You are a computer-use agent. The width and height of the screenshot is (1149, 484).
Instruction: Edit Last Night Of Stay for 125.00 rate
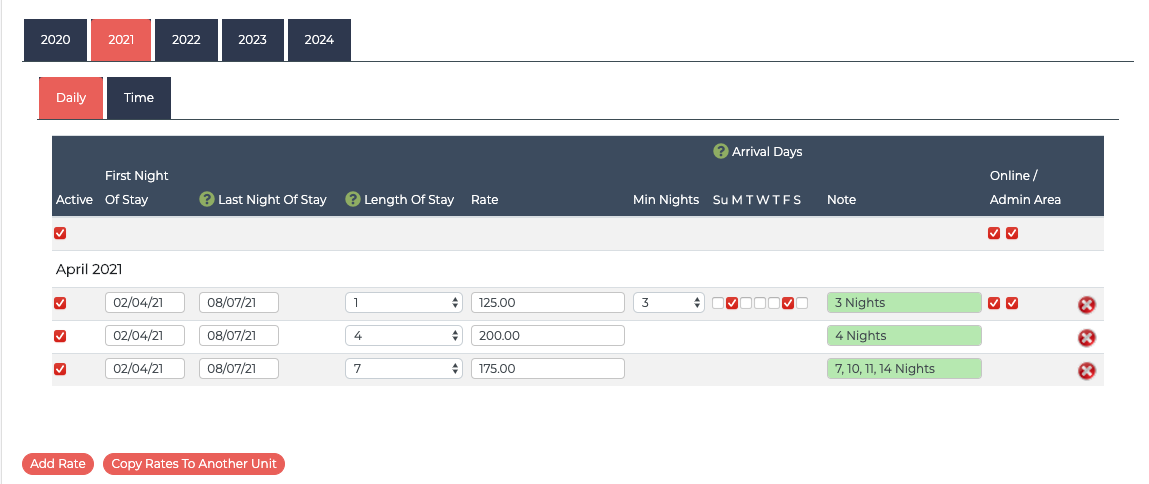coord(239,303)
